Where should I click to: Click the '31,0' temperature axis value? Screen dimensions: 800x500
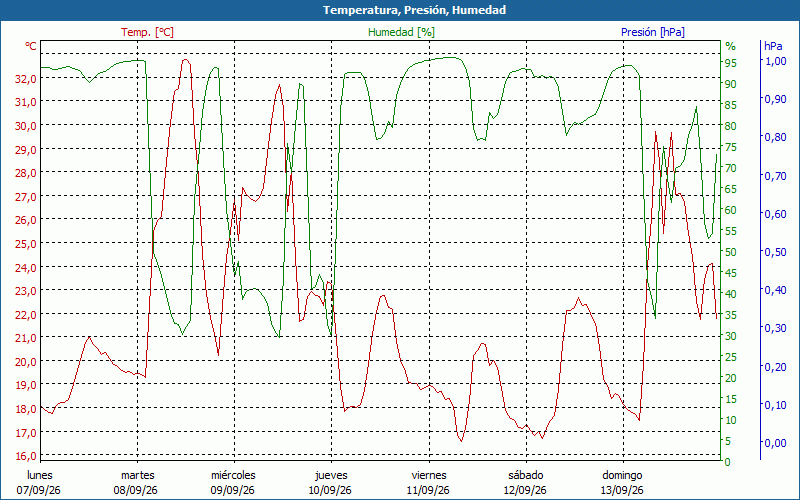26,102
